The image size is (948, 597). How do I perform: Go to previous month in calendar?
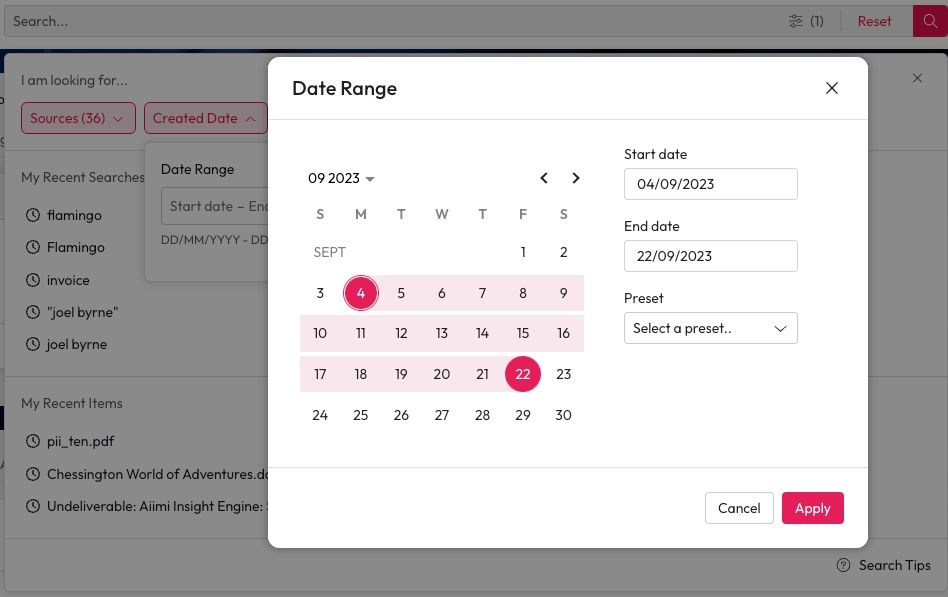tap(544, 178)
